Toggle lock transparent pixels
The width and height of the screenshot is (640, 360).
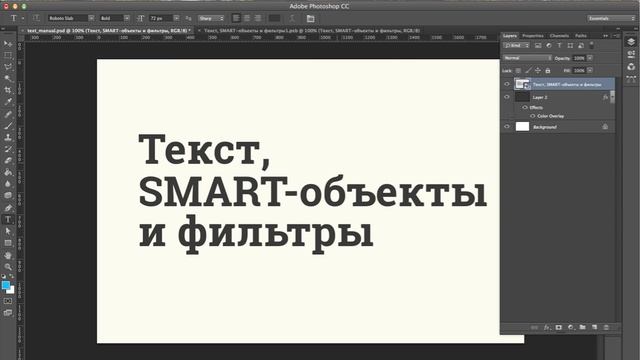pyautogui.click(x=518, y=71)
